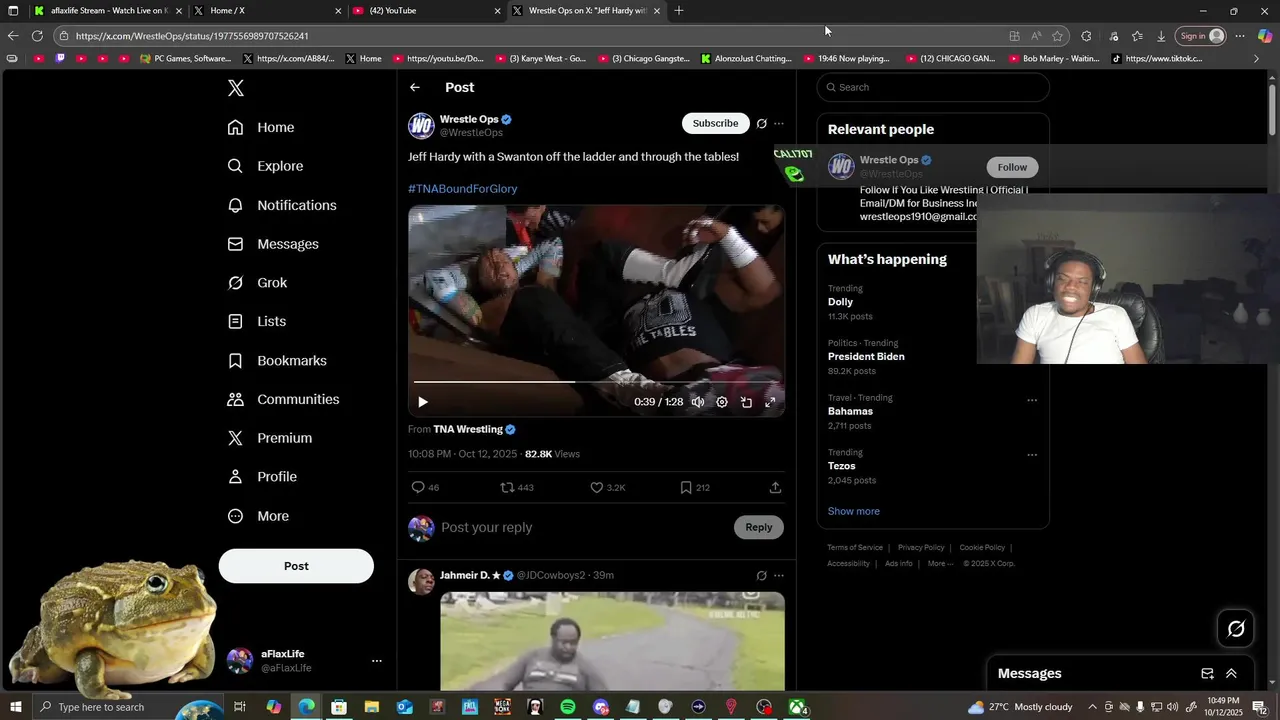Open more options for Bahamas trend
1280x720 pixels.
(x=1032, y=400)
